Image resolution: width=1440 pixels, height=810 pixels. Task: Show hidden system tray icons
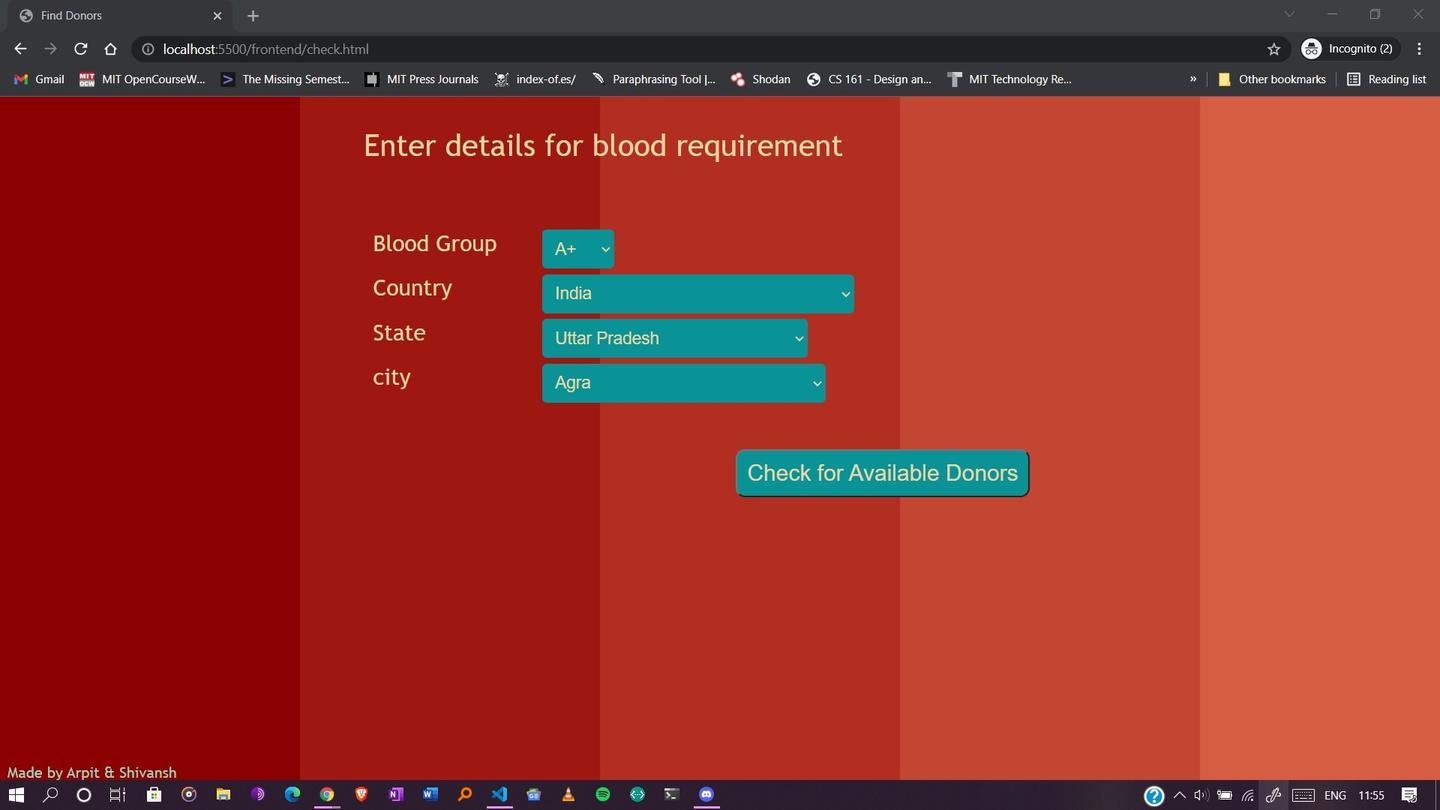click(1180, 796)
